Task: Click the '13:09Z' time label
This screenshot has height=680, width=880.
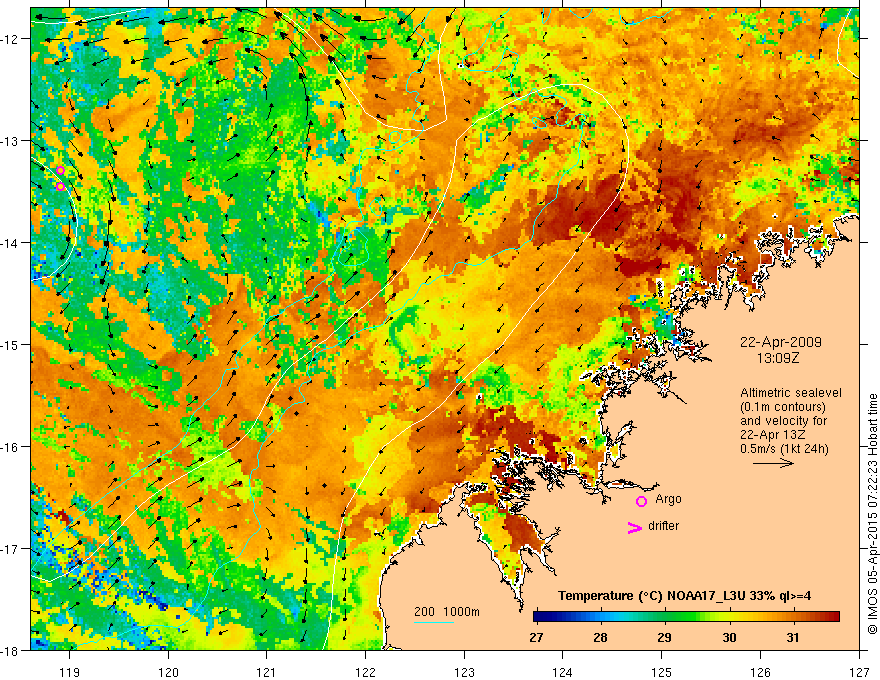Action: coord(777,358)
